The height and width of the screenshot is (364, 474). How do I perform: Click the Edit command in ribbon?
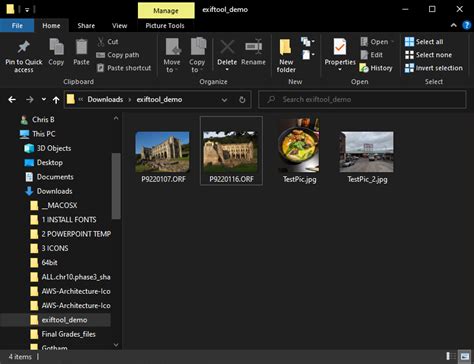click(x=371, y=55)
